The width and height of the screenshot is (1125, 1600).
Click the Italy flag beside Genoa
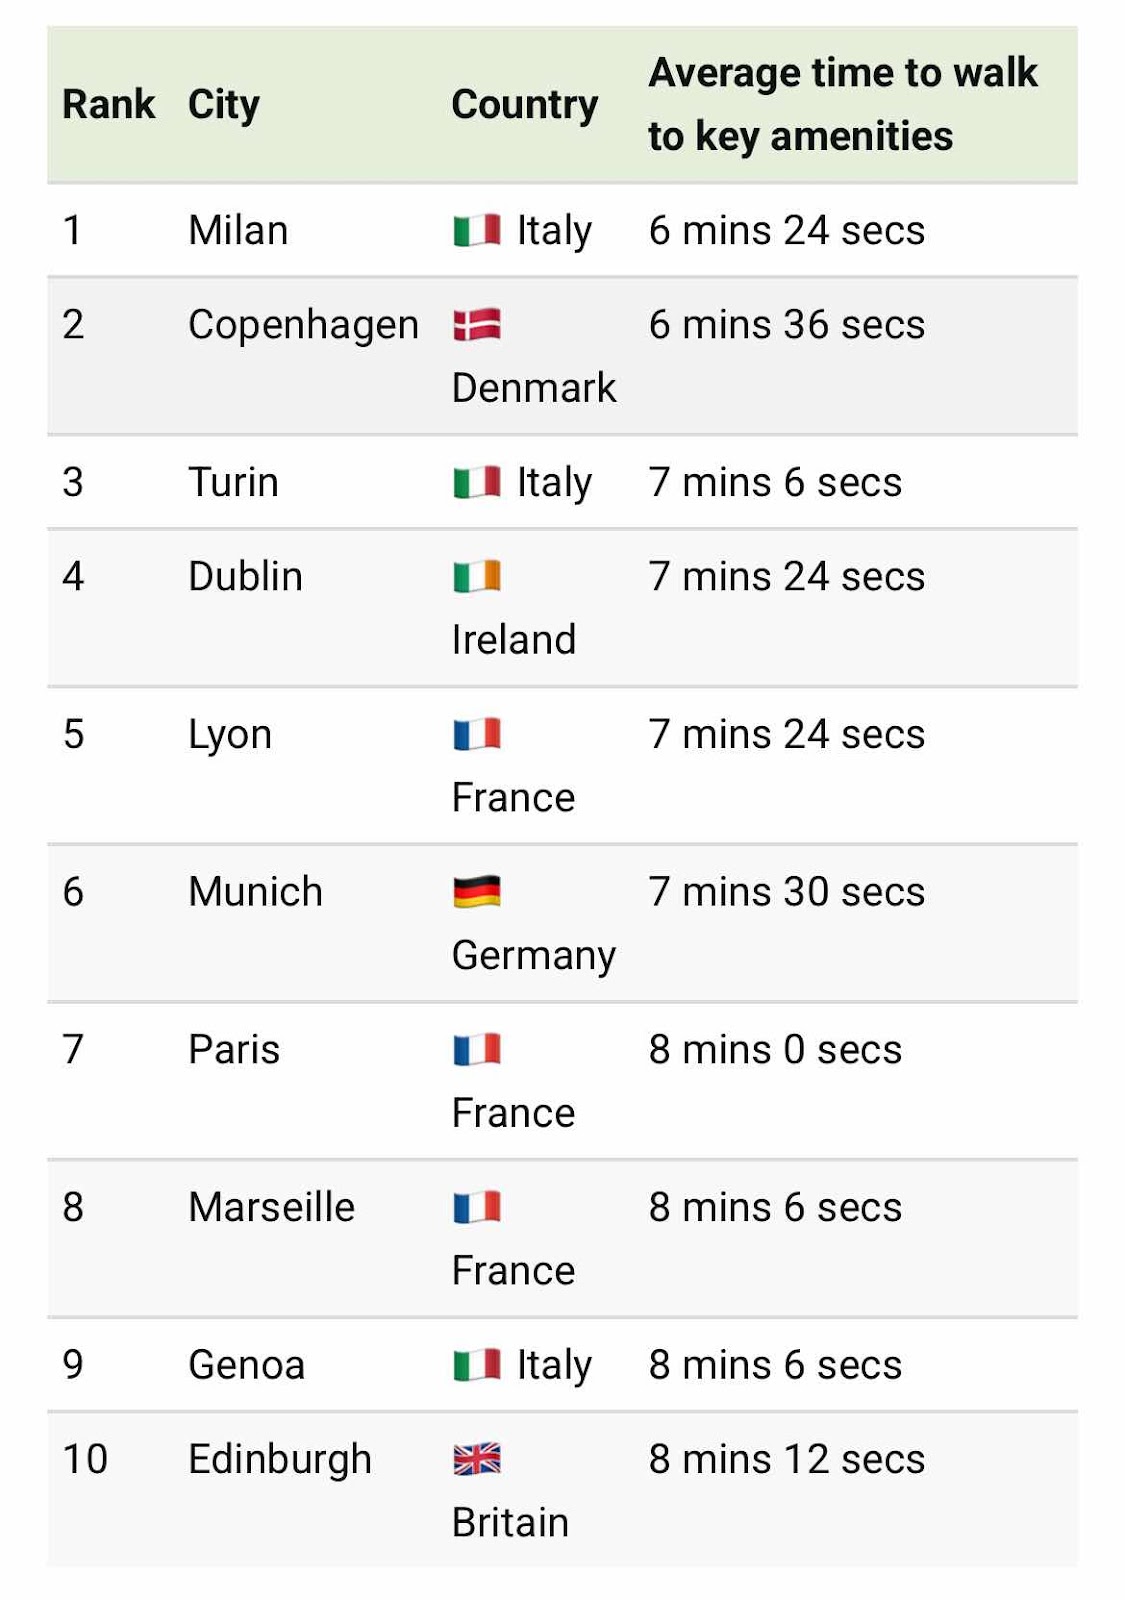tap(476, 1366)
